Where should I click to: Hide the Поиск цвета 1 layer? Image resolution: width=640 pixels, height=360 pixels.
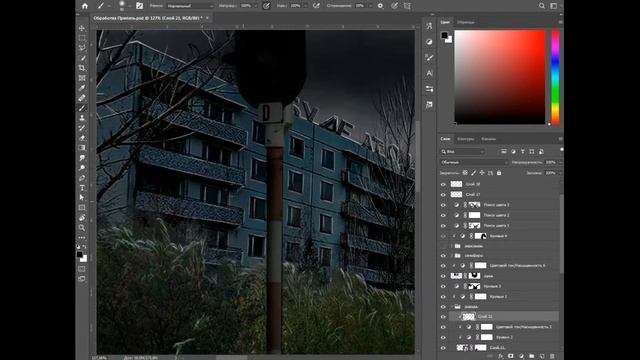443,225
